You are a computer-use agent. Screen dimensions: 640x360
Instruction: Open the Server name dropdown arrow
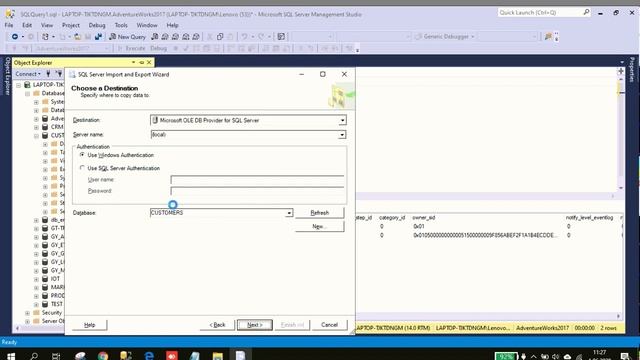(x=342, y=135)
